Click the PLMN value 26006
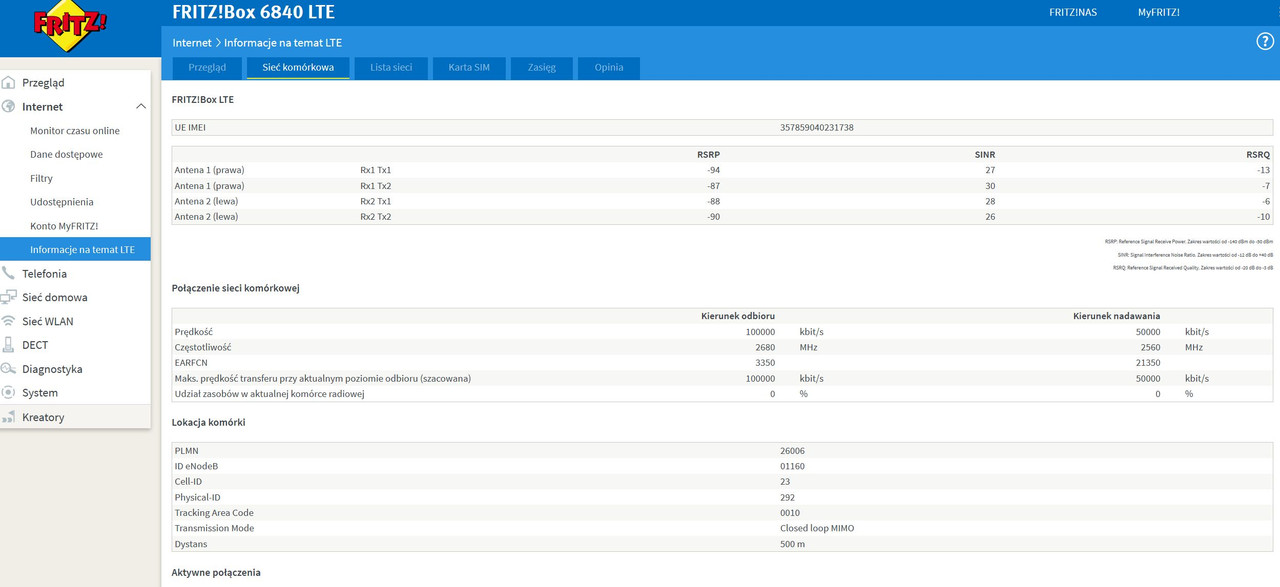1280x587 pixels. point(792,451)
